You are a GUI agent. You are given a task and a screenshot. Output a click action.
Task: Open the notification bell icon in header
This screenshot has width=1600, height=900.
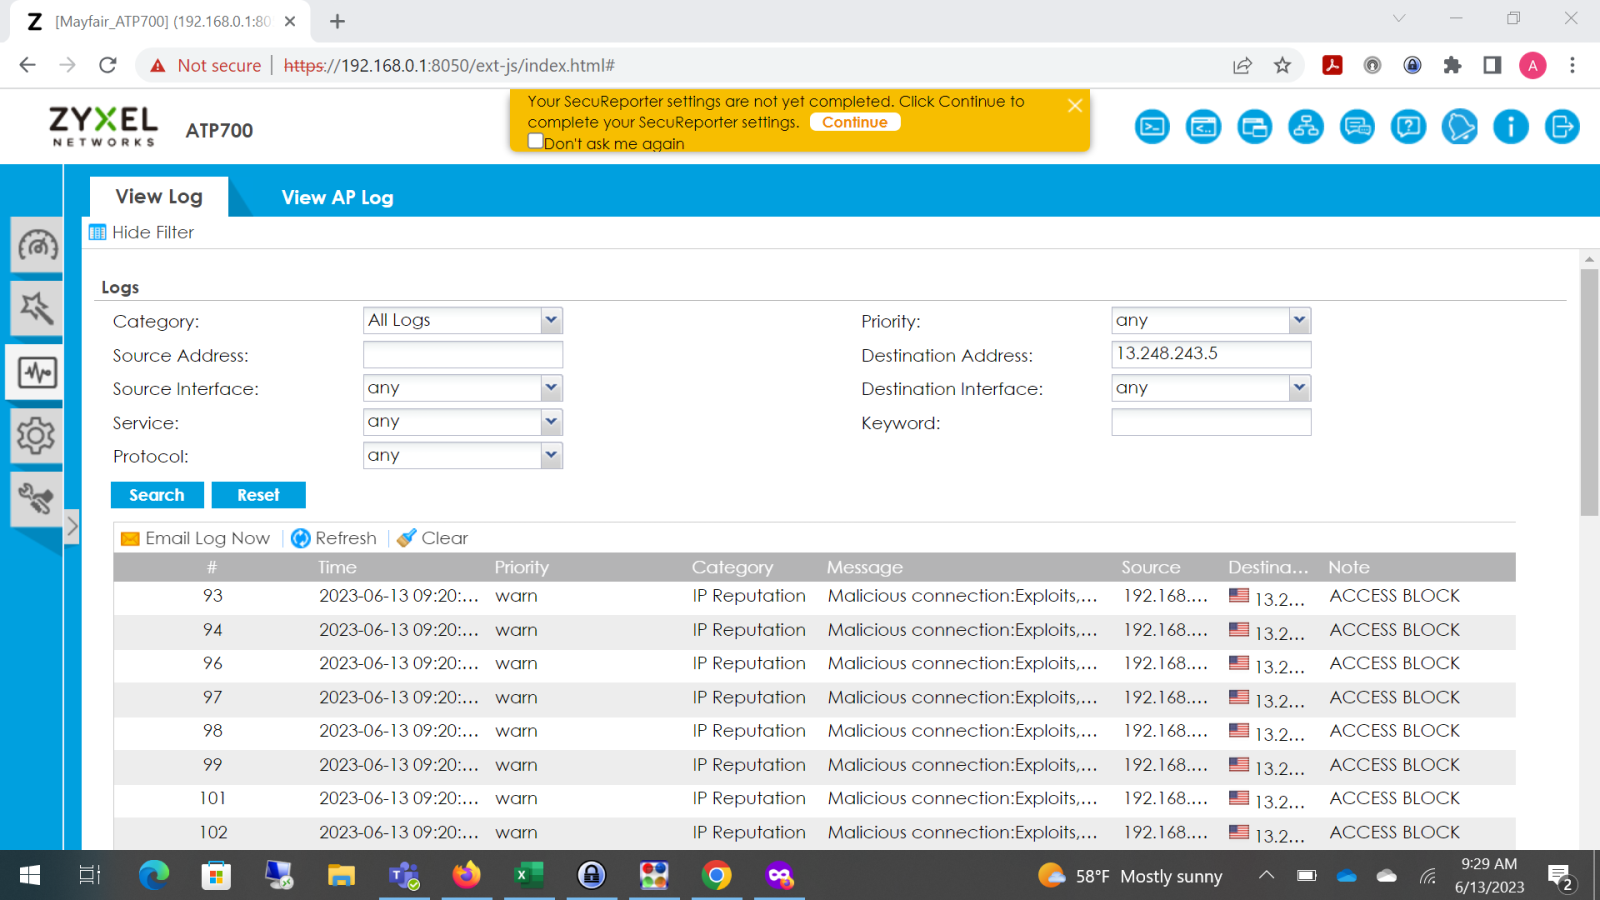pos(1459,127)
